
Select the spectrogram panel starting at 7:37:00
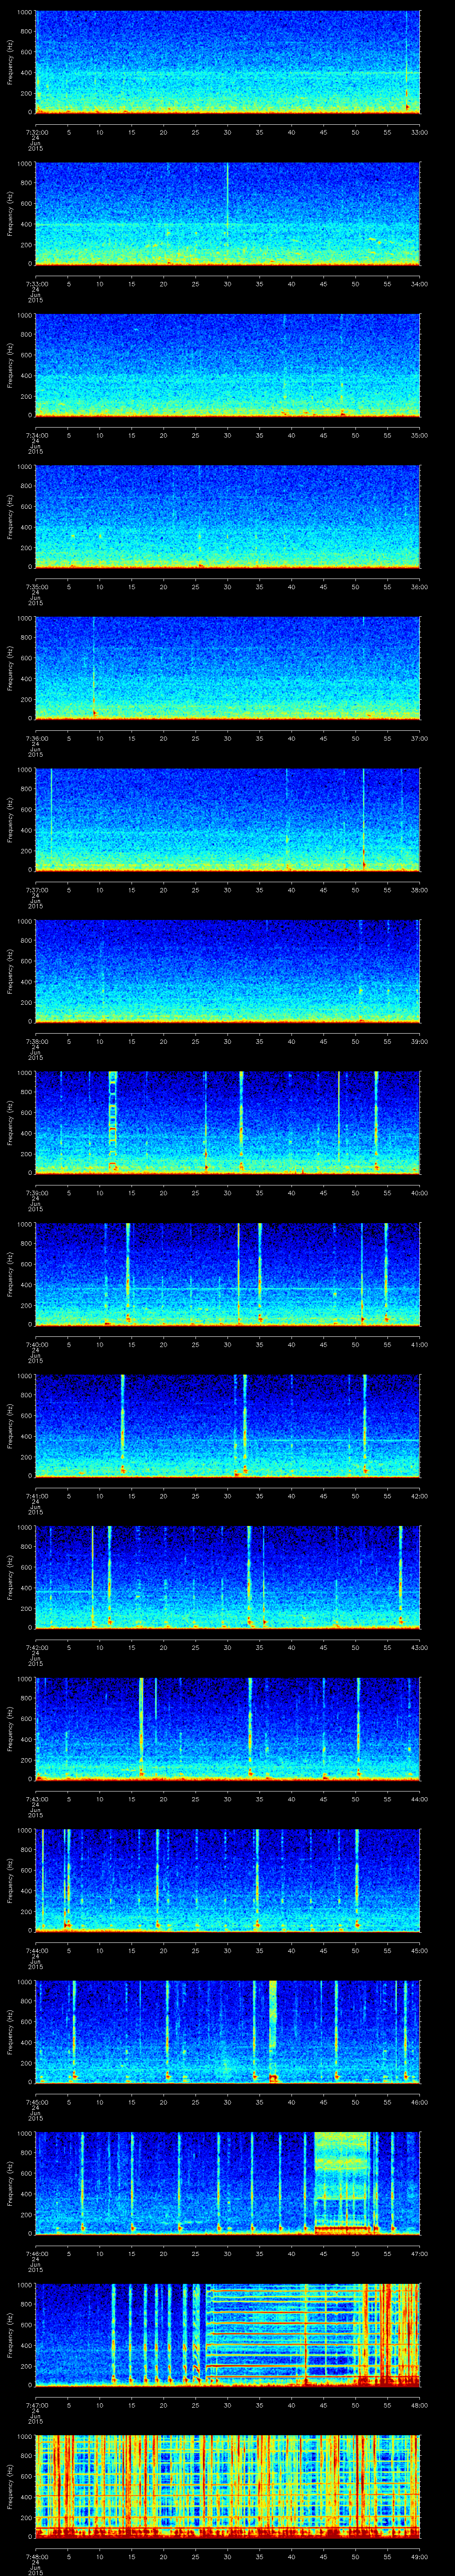(x=228, y=819)
